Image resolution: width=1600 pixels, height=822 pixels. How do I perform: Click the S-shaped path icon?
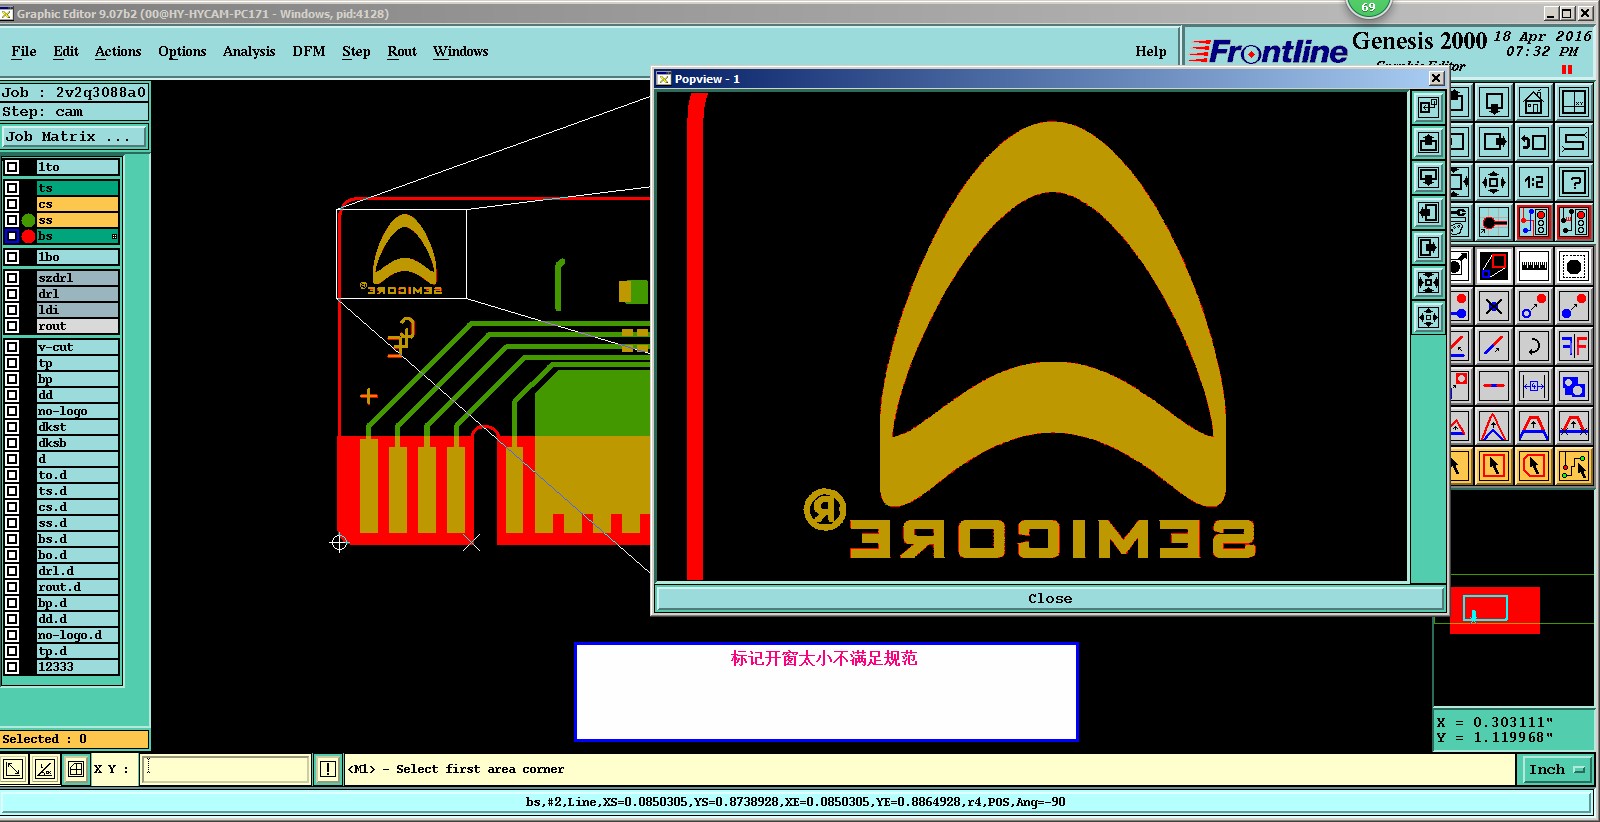(1574, 142)
